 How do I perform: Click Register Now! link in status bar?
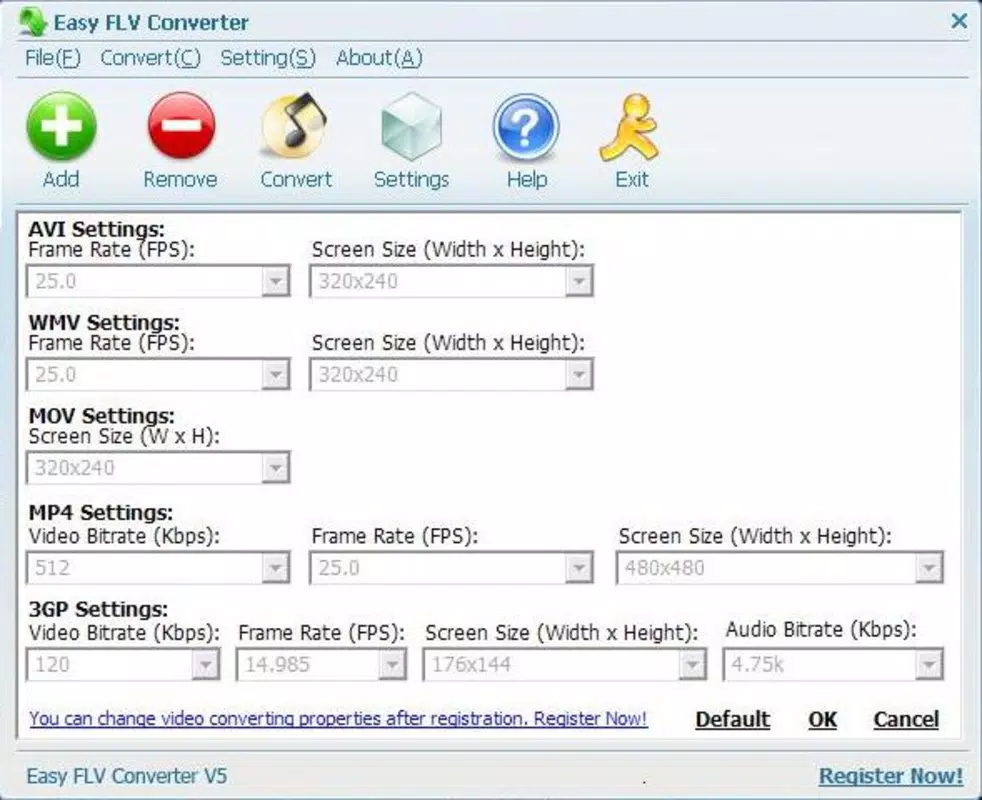[x=891, y=776]
